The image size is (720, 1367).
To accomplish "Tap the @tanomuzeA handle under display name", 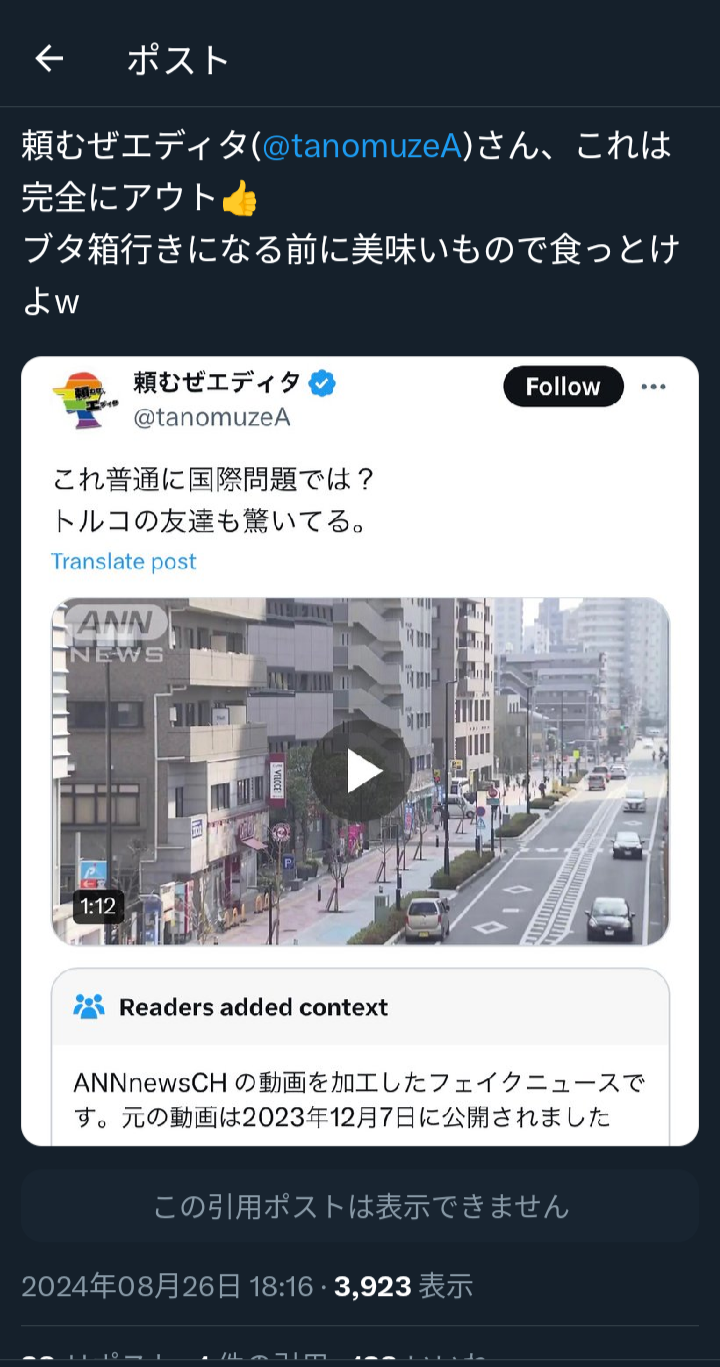I will (211, 417).
